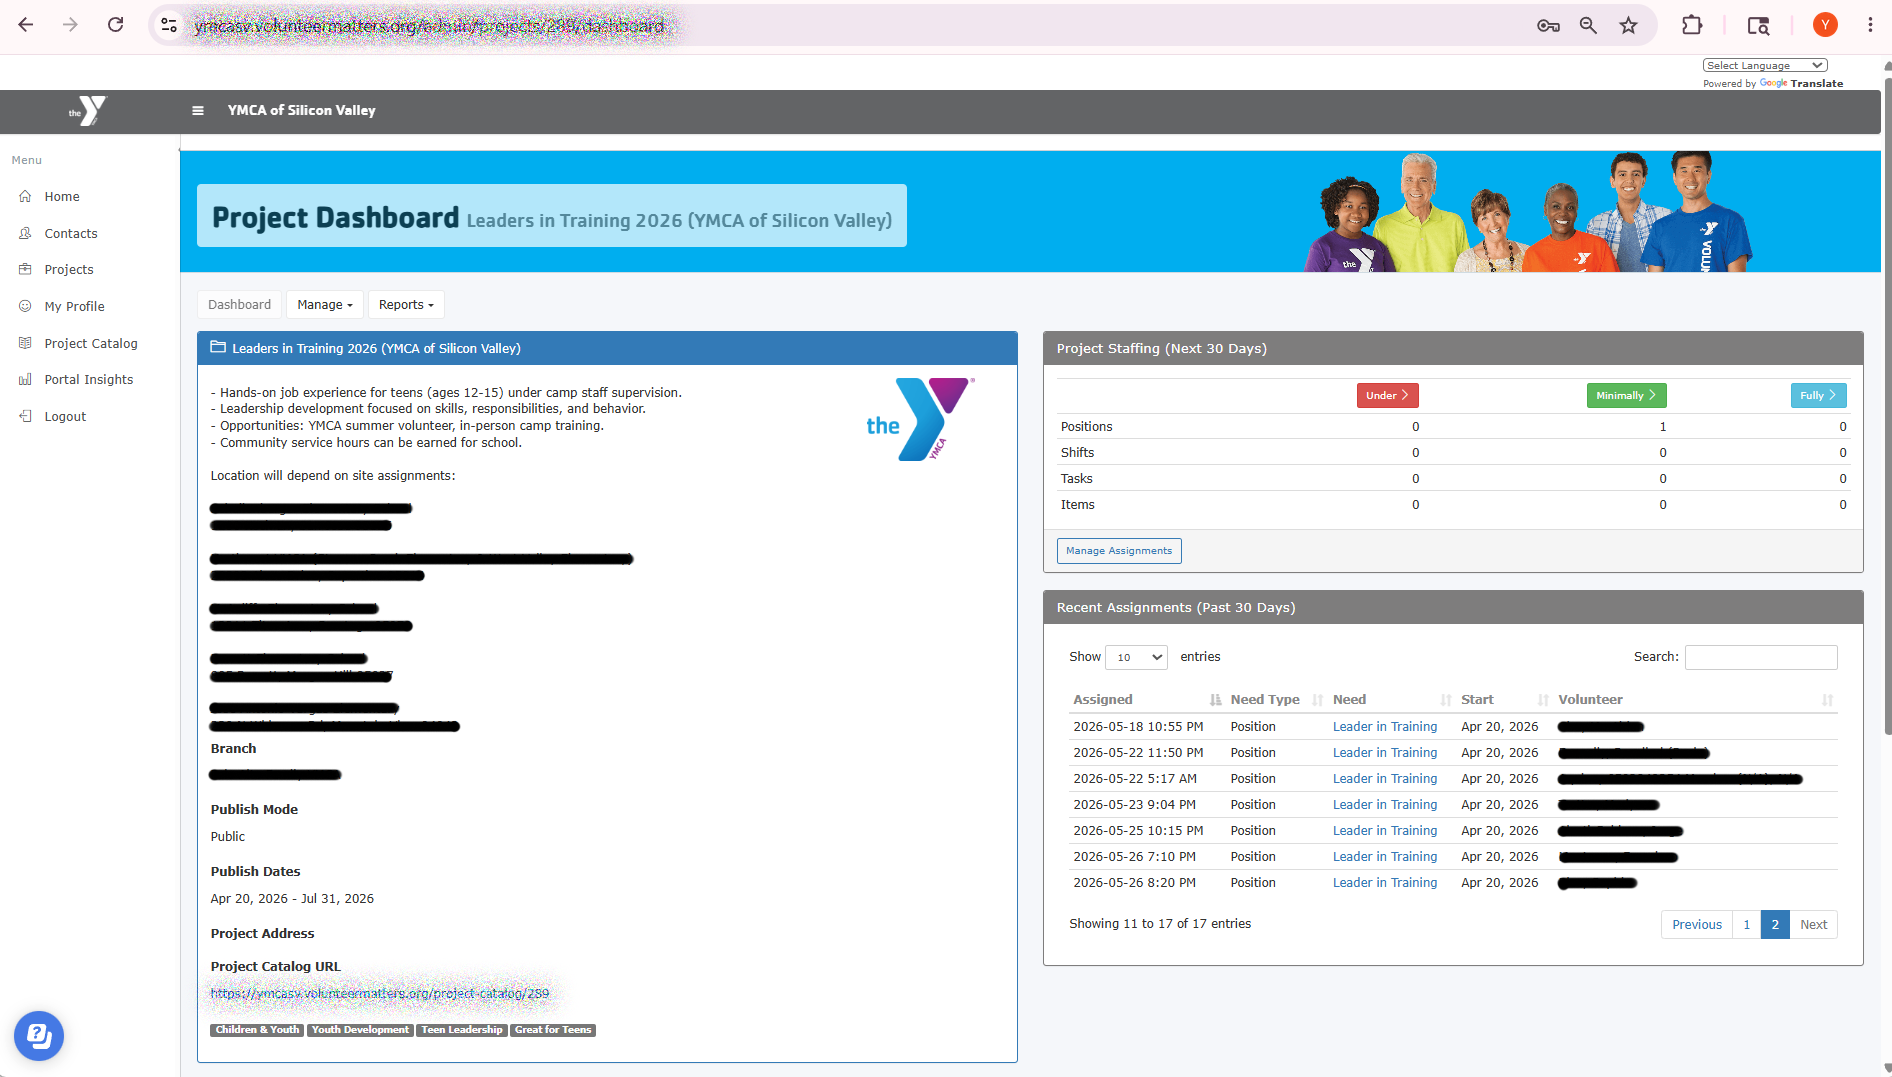This screenshot has height=1077, width=1892.
Task: Click the browser forward arrow
Action: [x=70, y=25]
